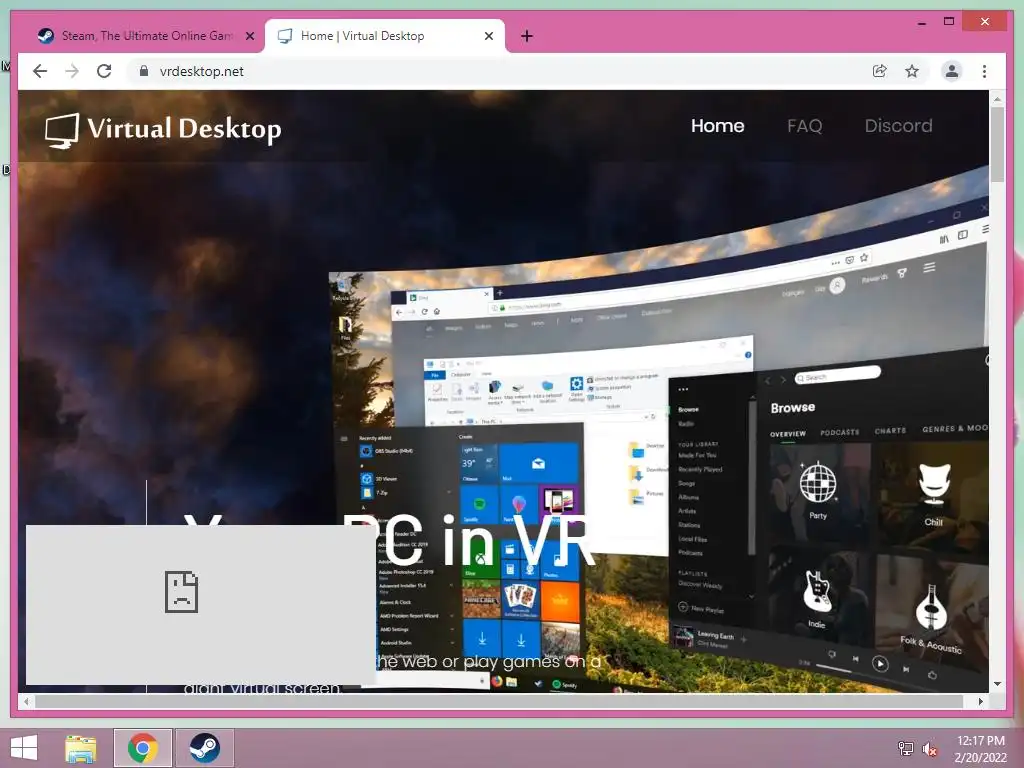Go back to the previous page
The width and height of the screenshot is (1024, 768).
(40, 71)
